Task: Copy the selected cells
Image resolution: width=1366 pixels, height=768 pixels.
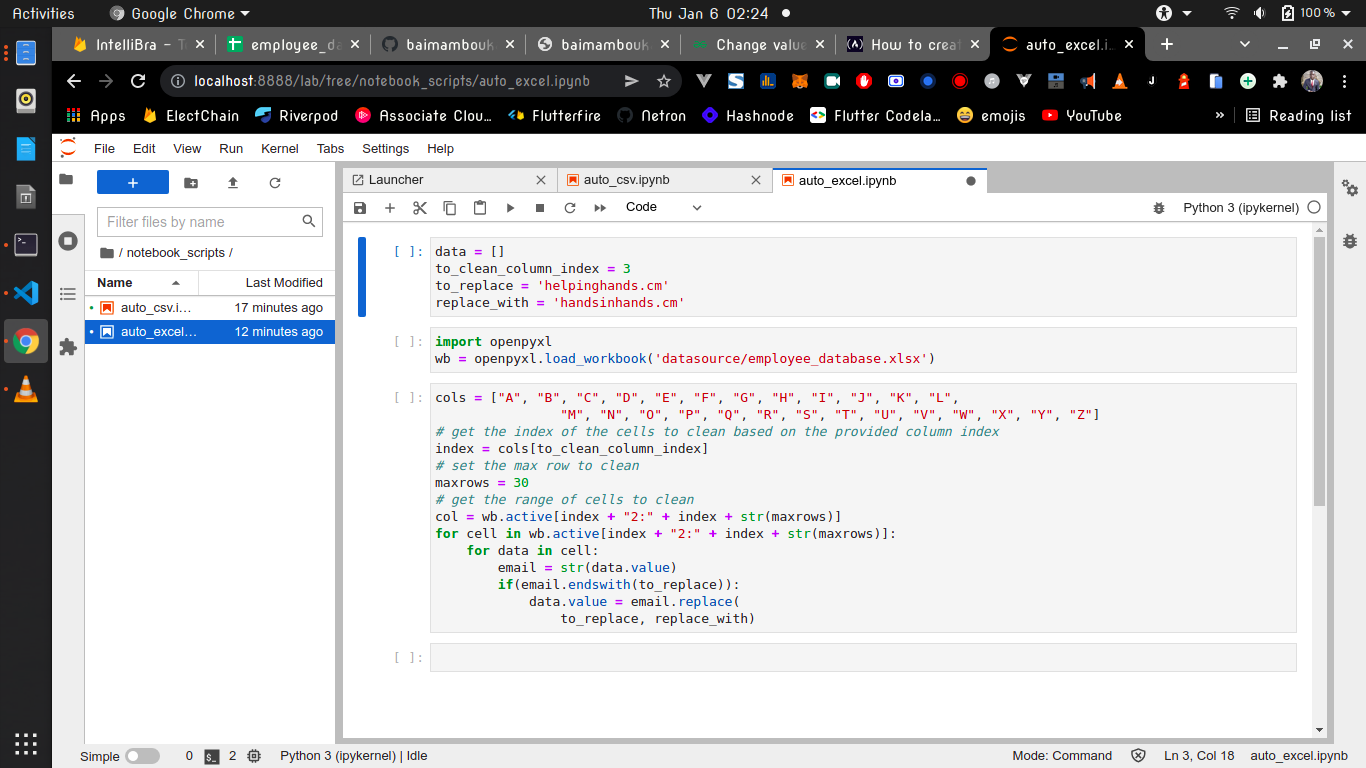Action: pyautogui.click(x=449, y=207)
